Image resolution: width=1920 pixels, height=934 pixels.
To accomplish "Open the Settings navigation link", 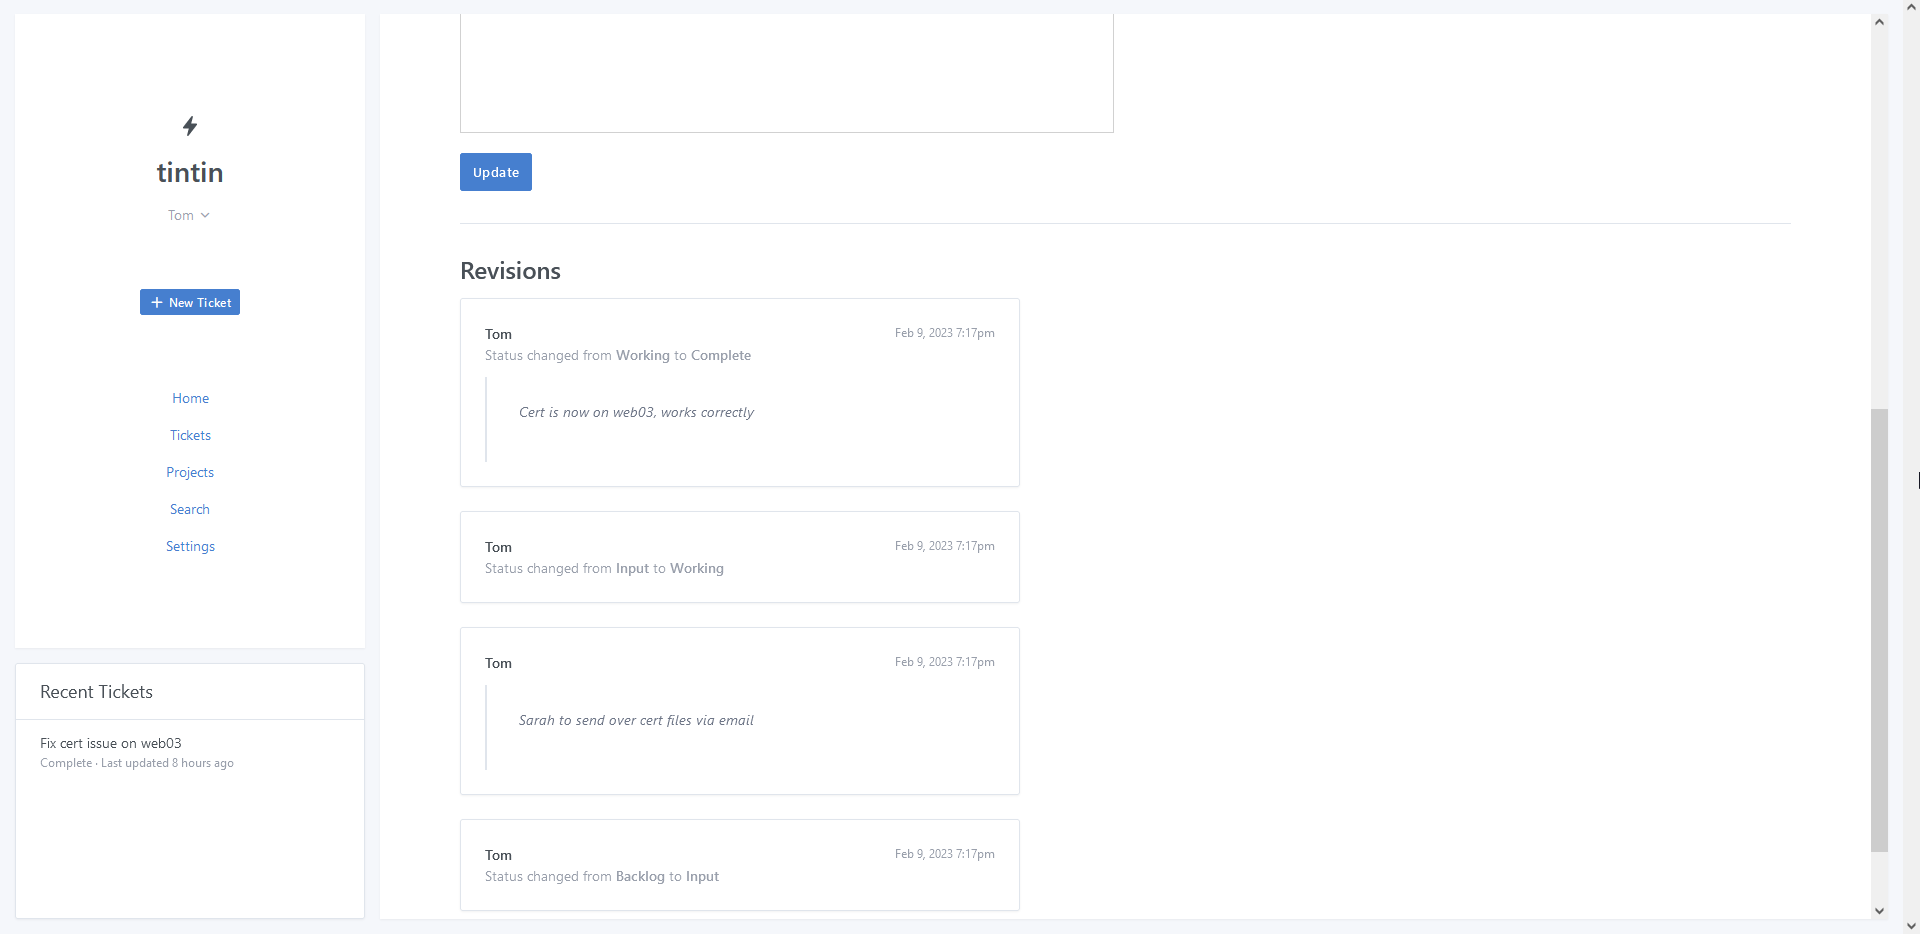I will click(190, 546).
